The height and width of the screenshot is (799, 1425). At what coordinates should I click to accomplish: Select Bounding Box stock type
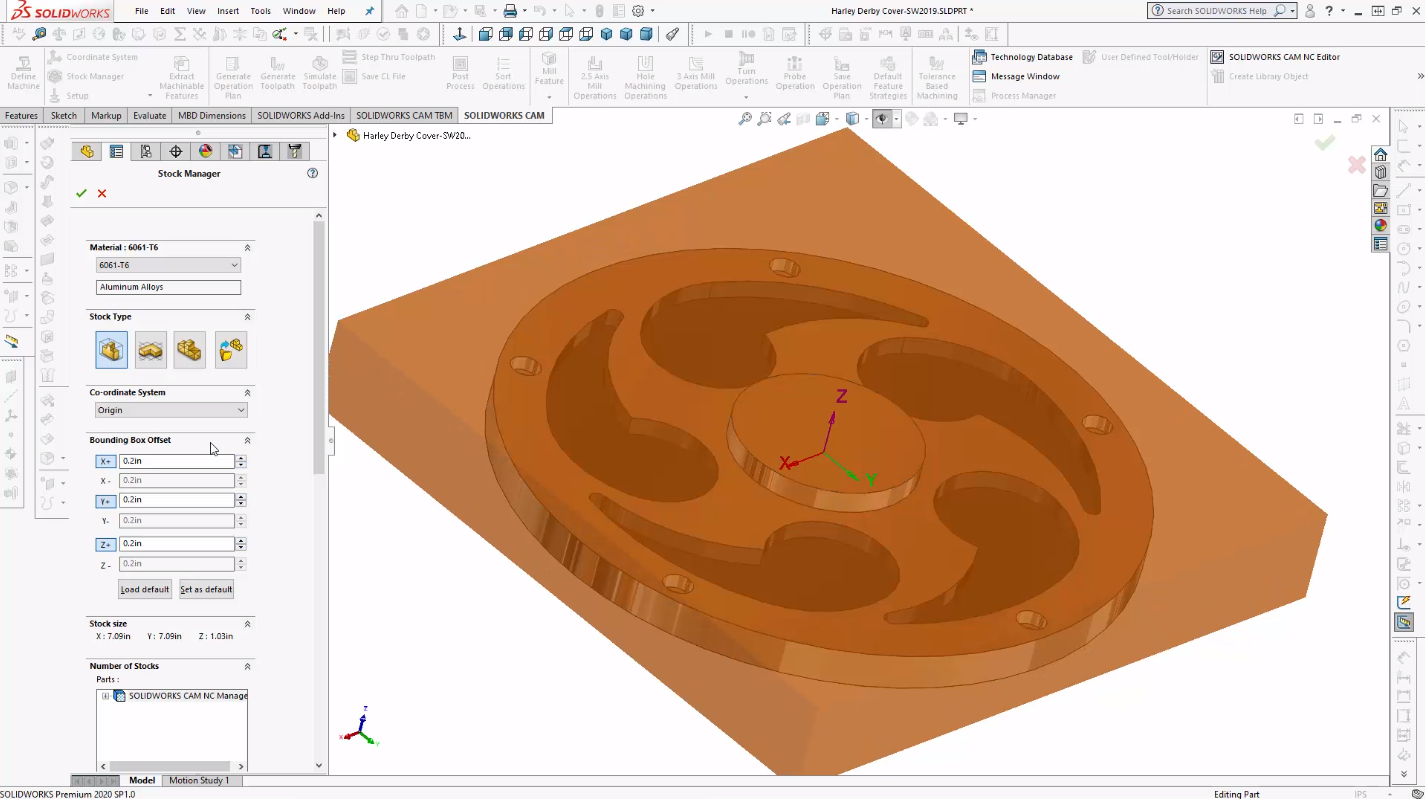(x=112, y=350)
